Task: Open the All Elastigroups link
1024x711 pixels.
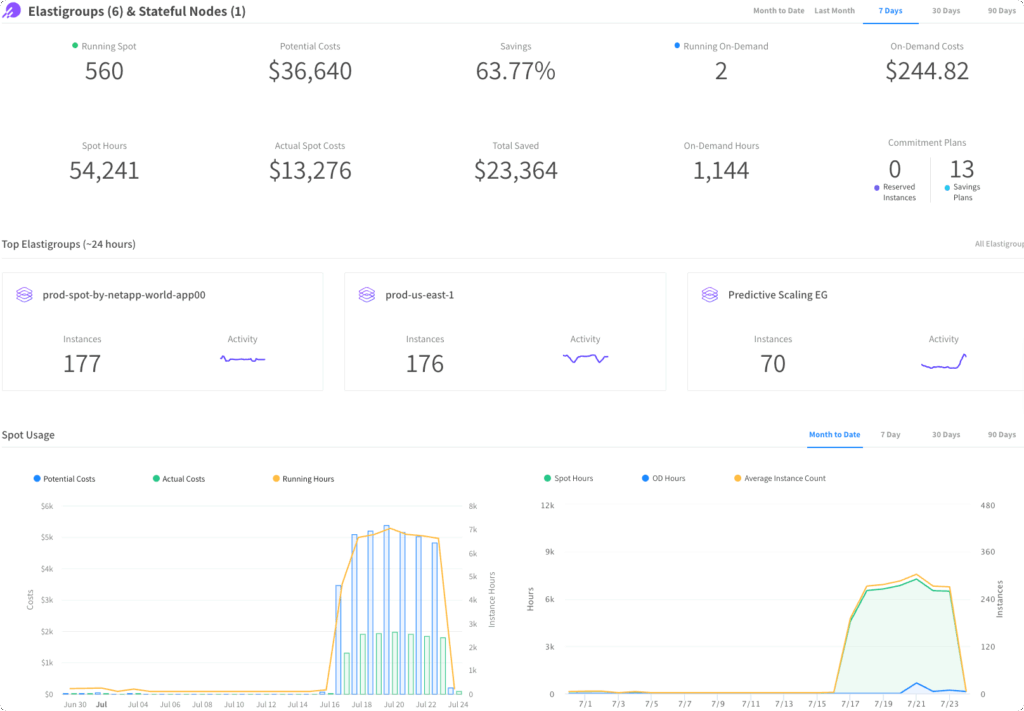Action: click(1002, 243)
